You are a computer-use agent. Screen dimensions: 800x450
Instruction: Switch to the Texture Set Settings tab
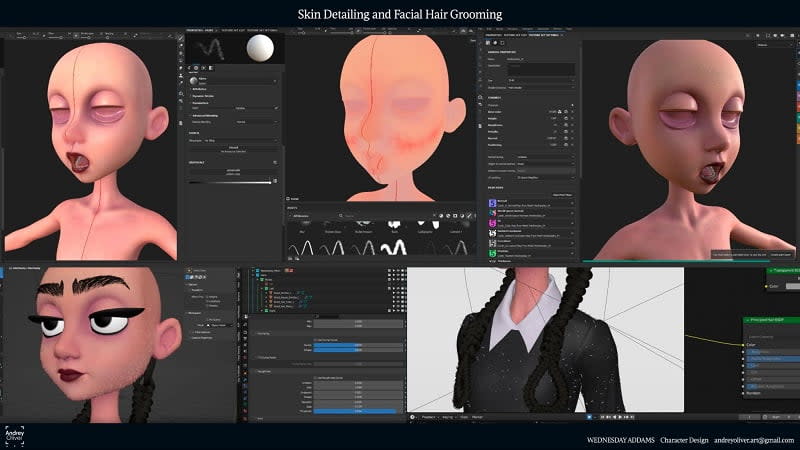pos(543,35)
